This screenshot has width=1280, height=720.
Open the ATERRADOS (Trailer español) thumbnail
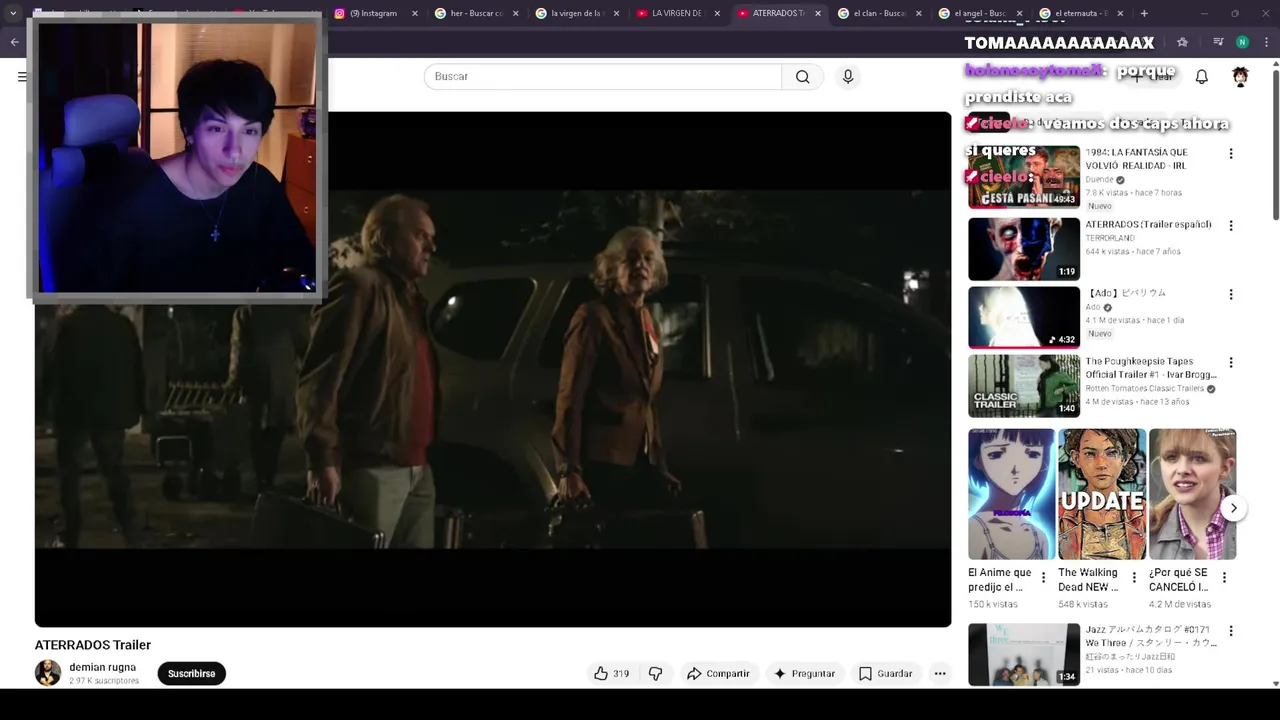click(1023, 249)
